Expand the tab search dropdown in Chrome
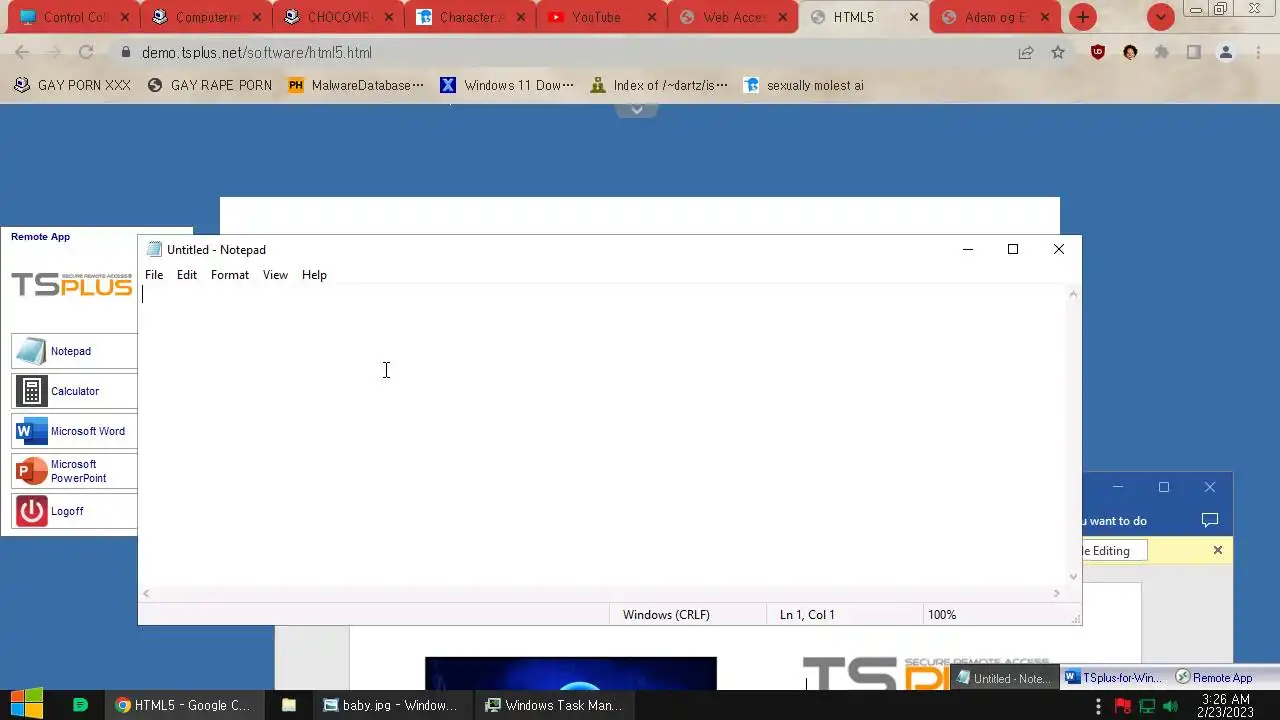The width and height of the screenshot is (1280, 720). point(1160,17)
